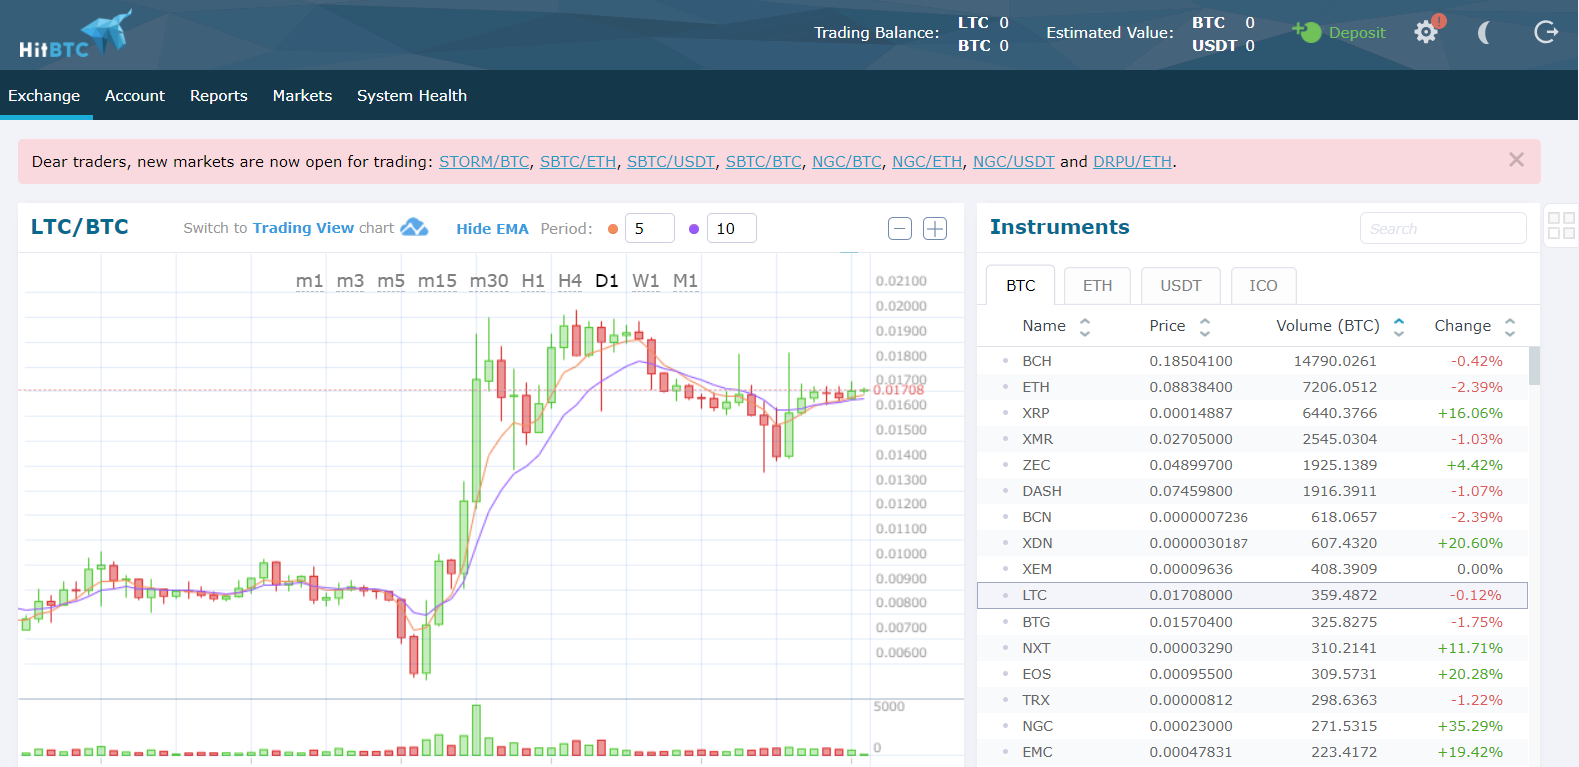1579x767 pixels.
Task: Open the layout grid icon
Action: point(1561,226)
